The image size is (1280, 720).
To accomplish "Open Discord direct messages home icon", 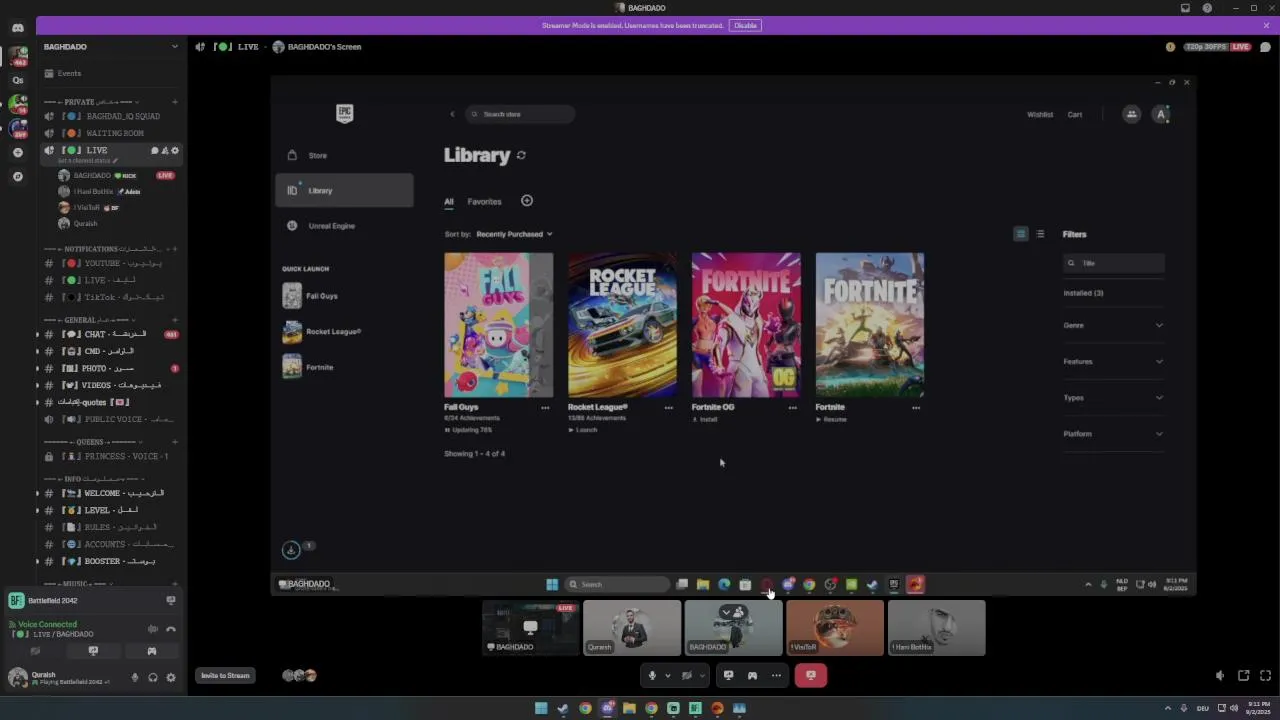I will (x=17, y=28).
